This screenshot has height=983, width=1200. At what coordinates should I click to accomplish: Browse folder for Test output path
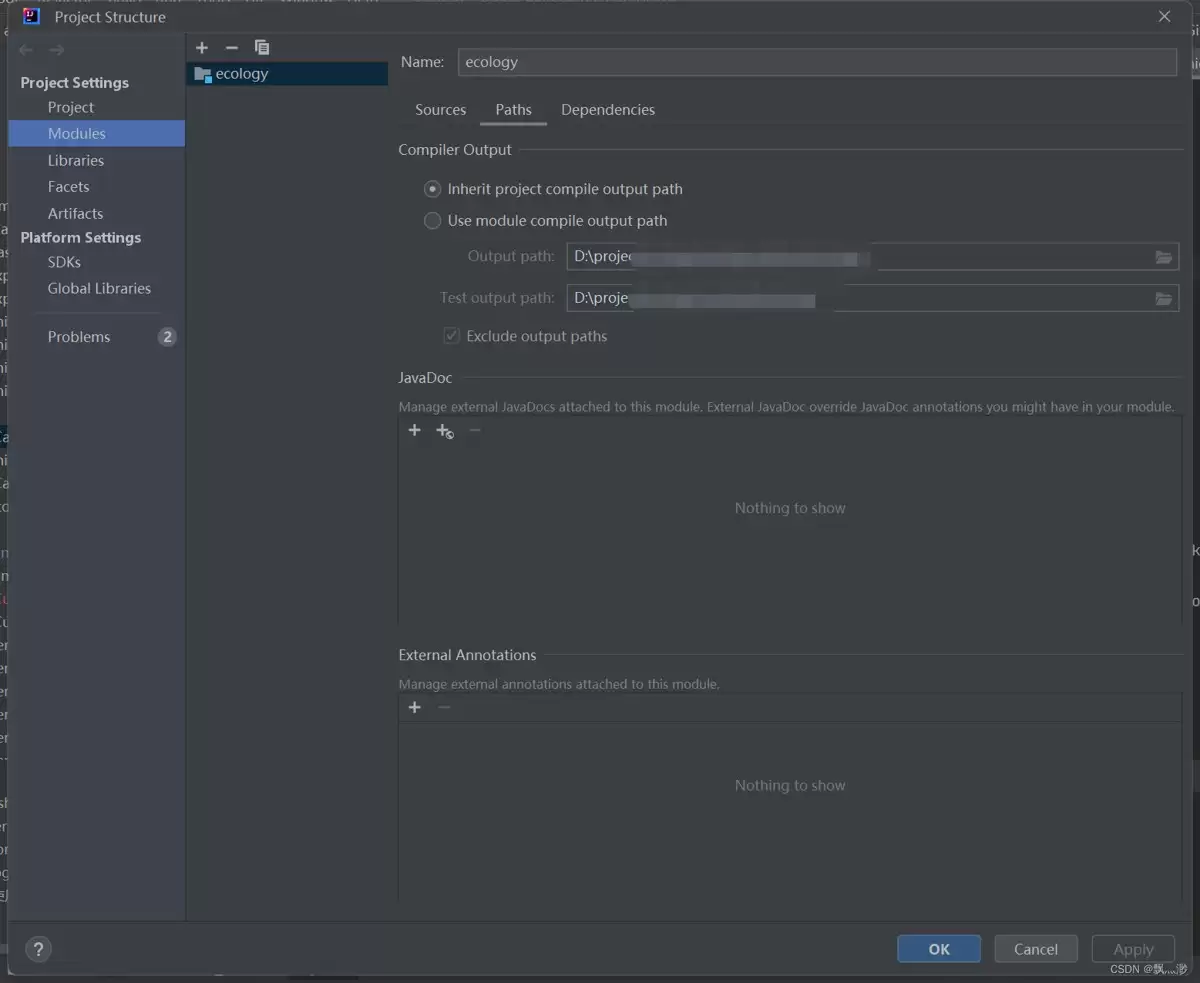pos(1163,298)
